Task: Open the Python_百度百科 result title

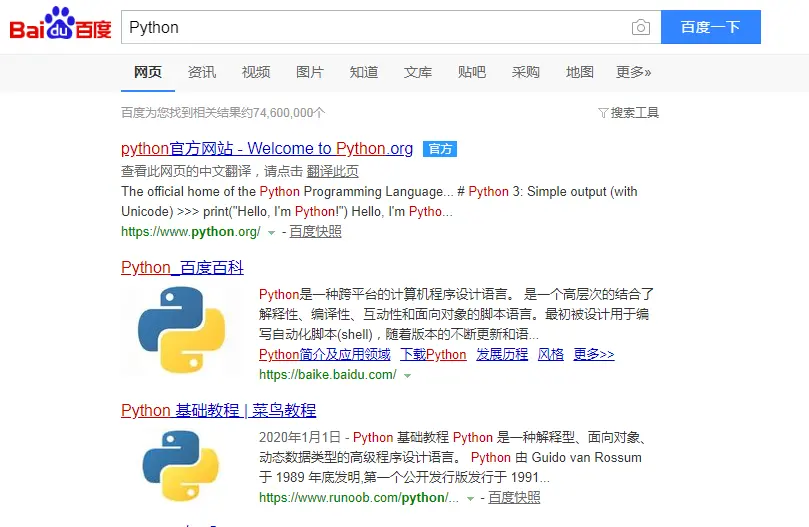Action: 182,268
